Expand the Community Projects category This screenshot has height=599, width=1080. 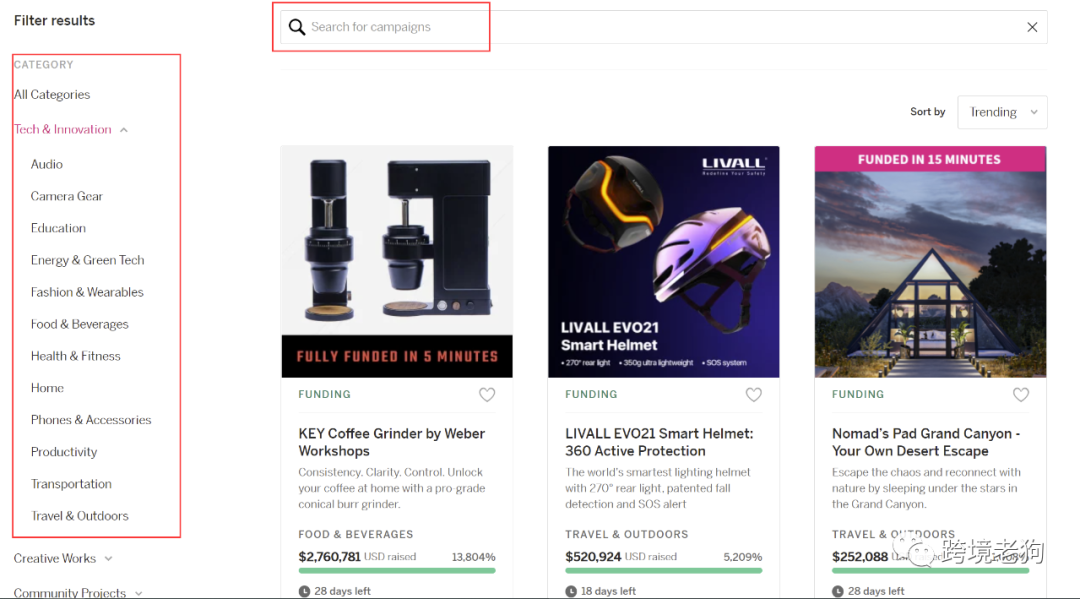click(78, 593)
